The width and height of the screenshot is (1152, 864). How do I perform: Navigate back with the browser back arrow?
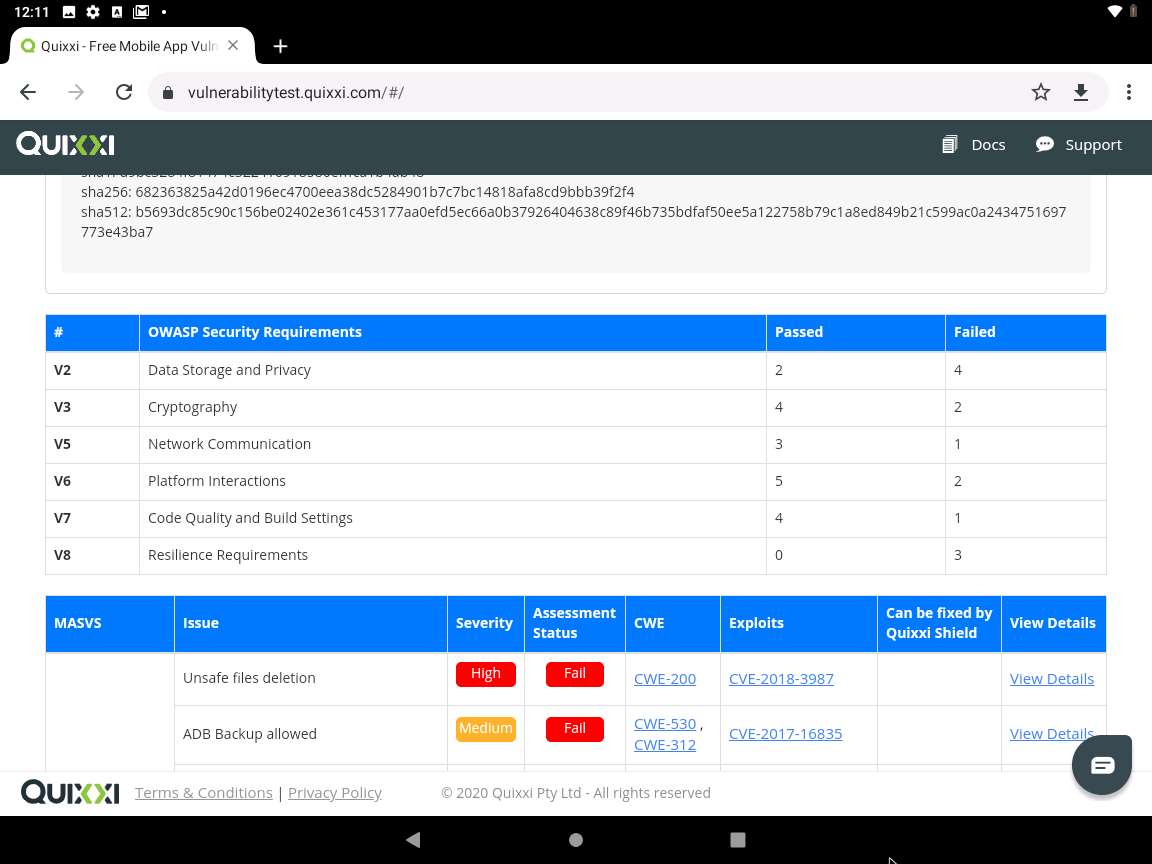coord(28,92)
